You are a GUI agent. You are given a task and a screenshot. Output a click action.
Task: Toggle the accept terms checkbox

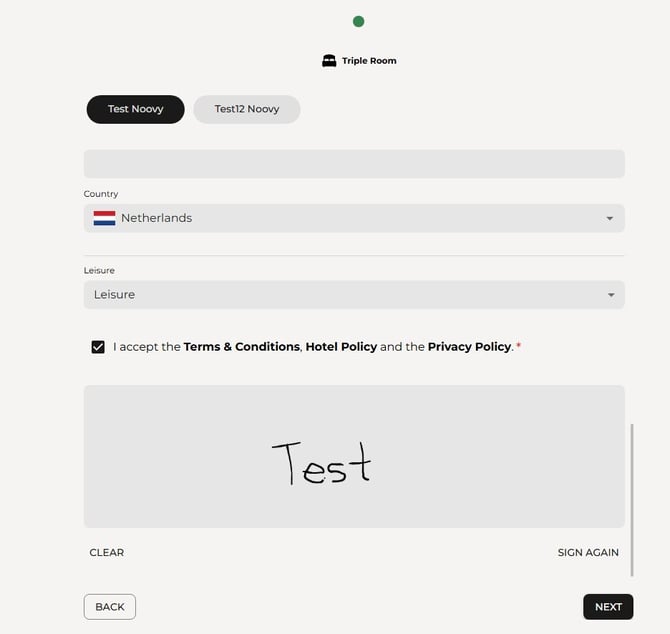pos(98,347)
